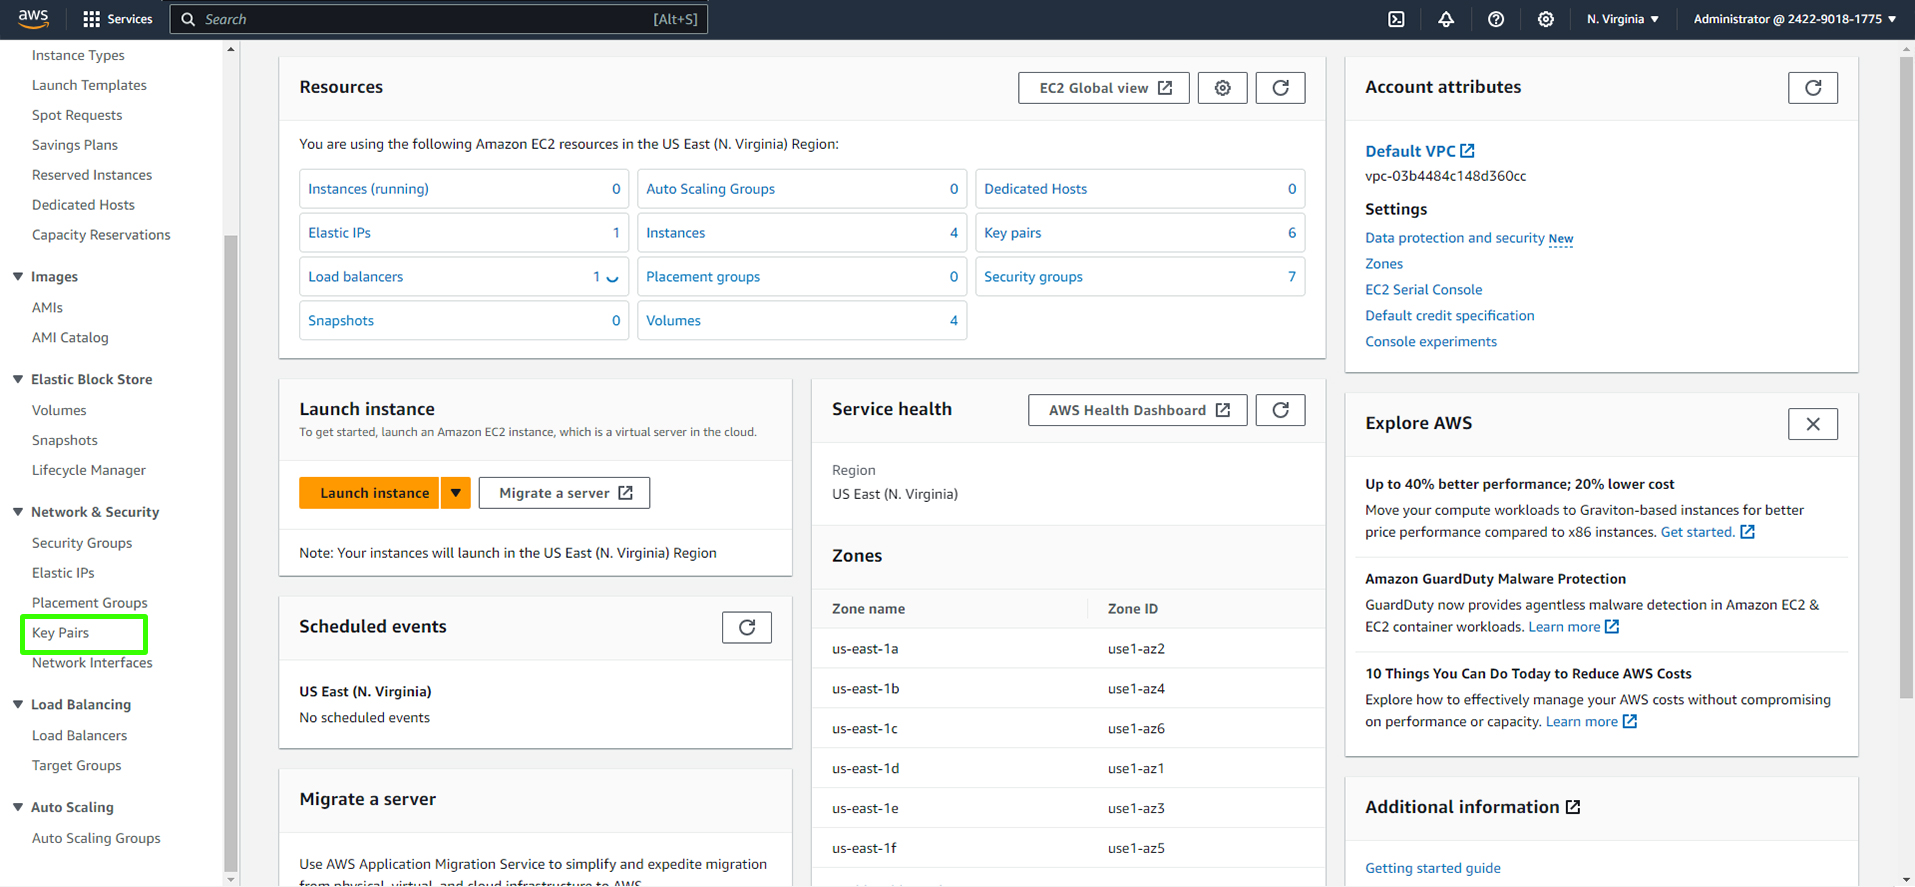Click the us-east-1a zone name
The height and width of the screenshot is (887, 1915).
pyautogui.click(x=865, y=649)
